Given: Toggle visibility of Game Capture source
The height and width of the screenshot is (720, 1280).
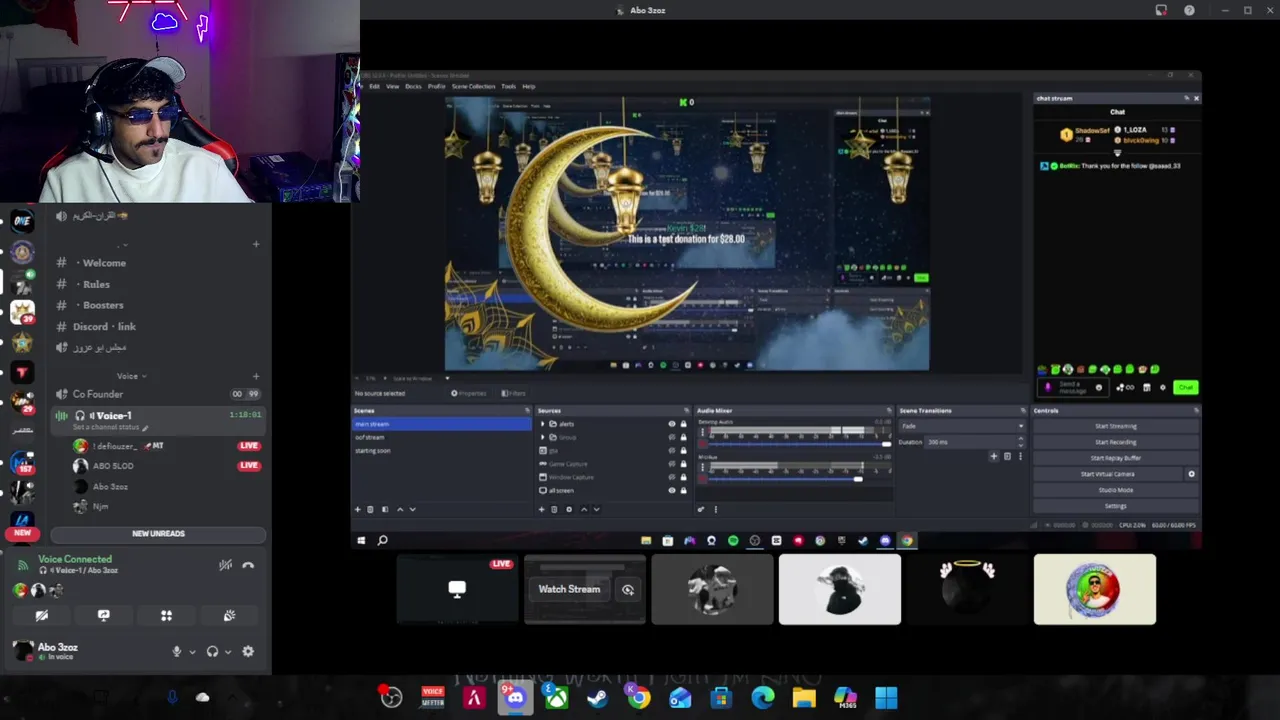Looking at the screenshot, I should 671,464.
